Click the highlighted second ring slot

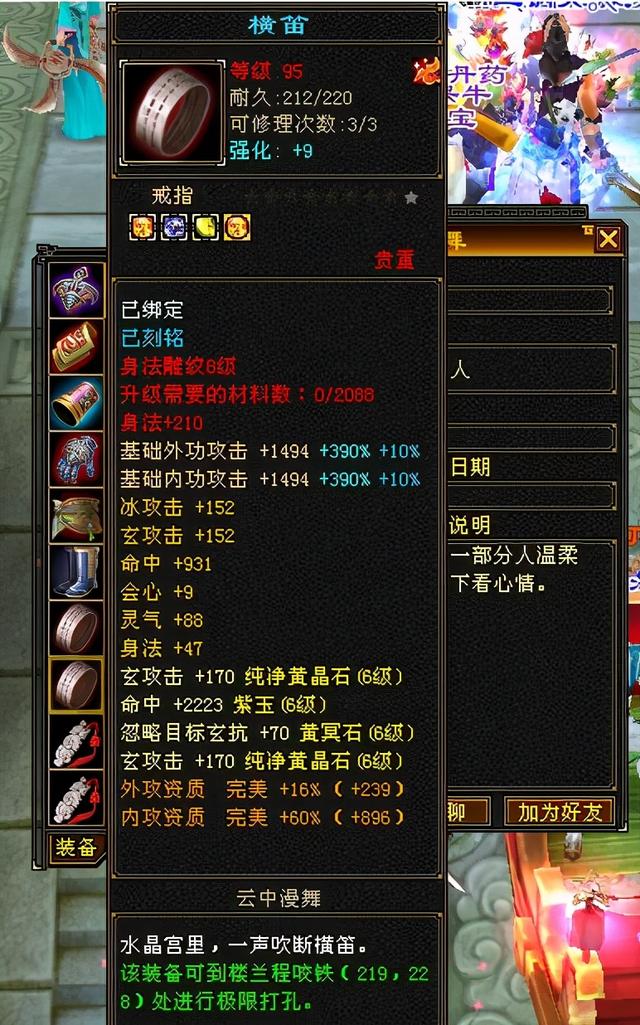(76, 684)
